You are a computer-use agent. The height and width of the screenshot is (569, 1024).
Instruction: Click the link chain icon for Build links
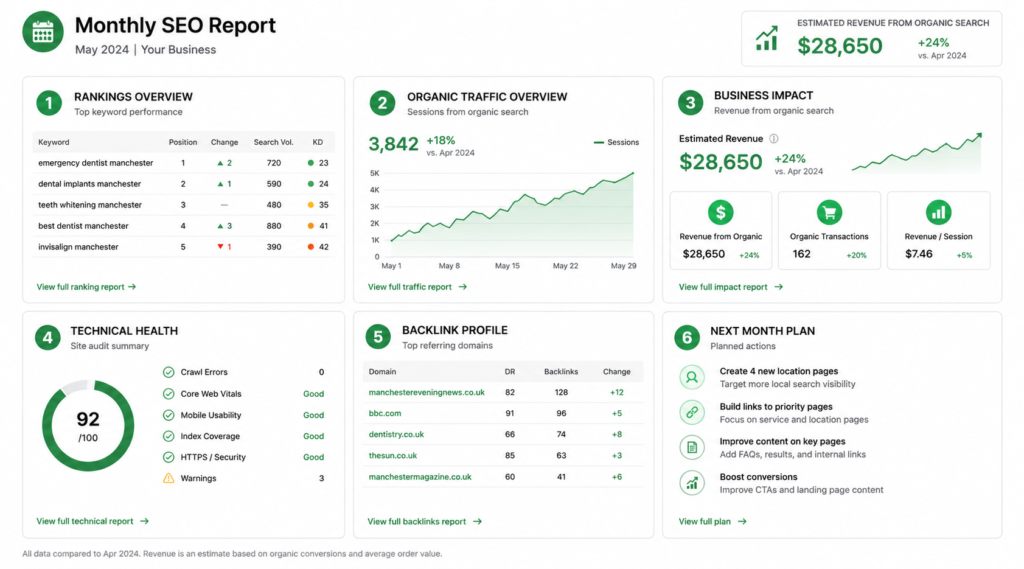692,412
